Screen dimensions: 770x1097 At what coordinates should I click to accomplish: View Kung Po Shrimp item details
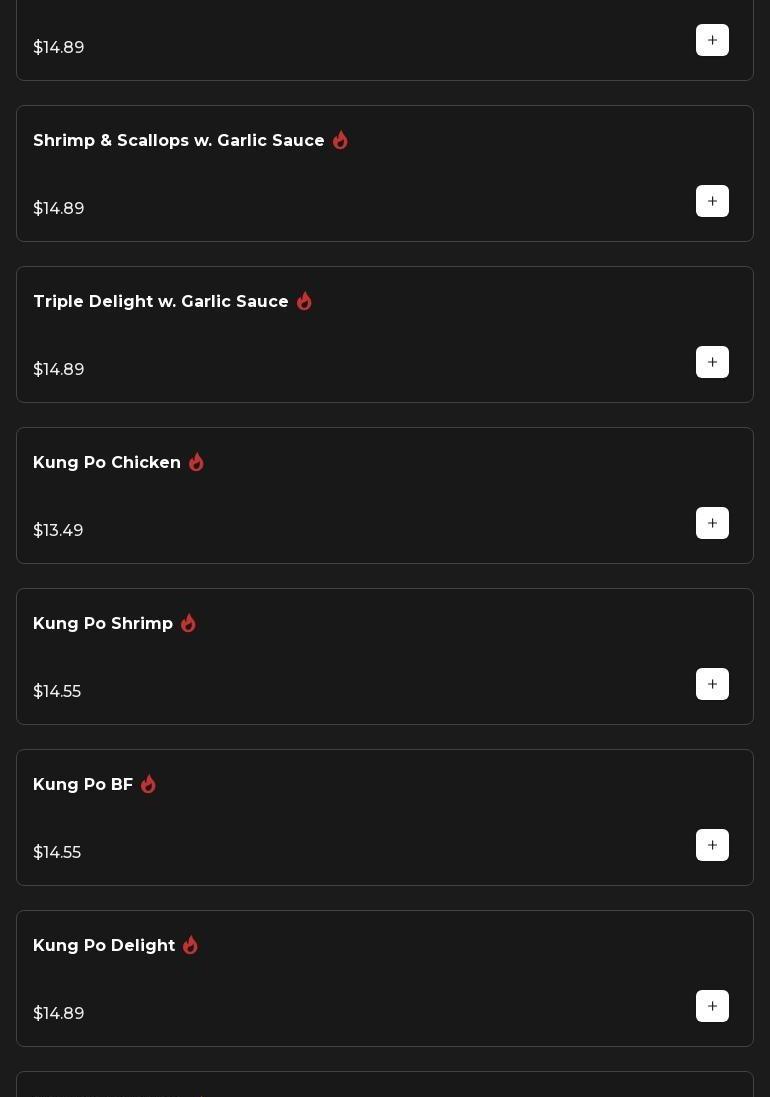point(102,624)
